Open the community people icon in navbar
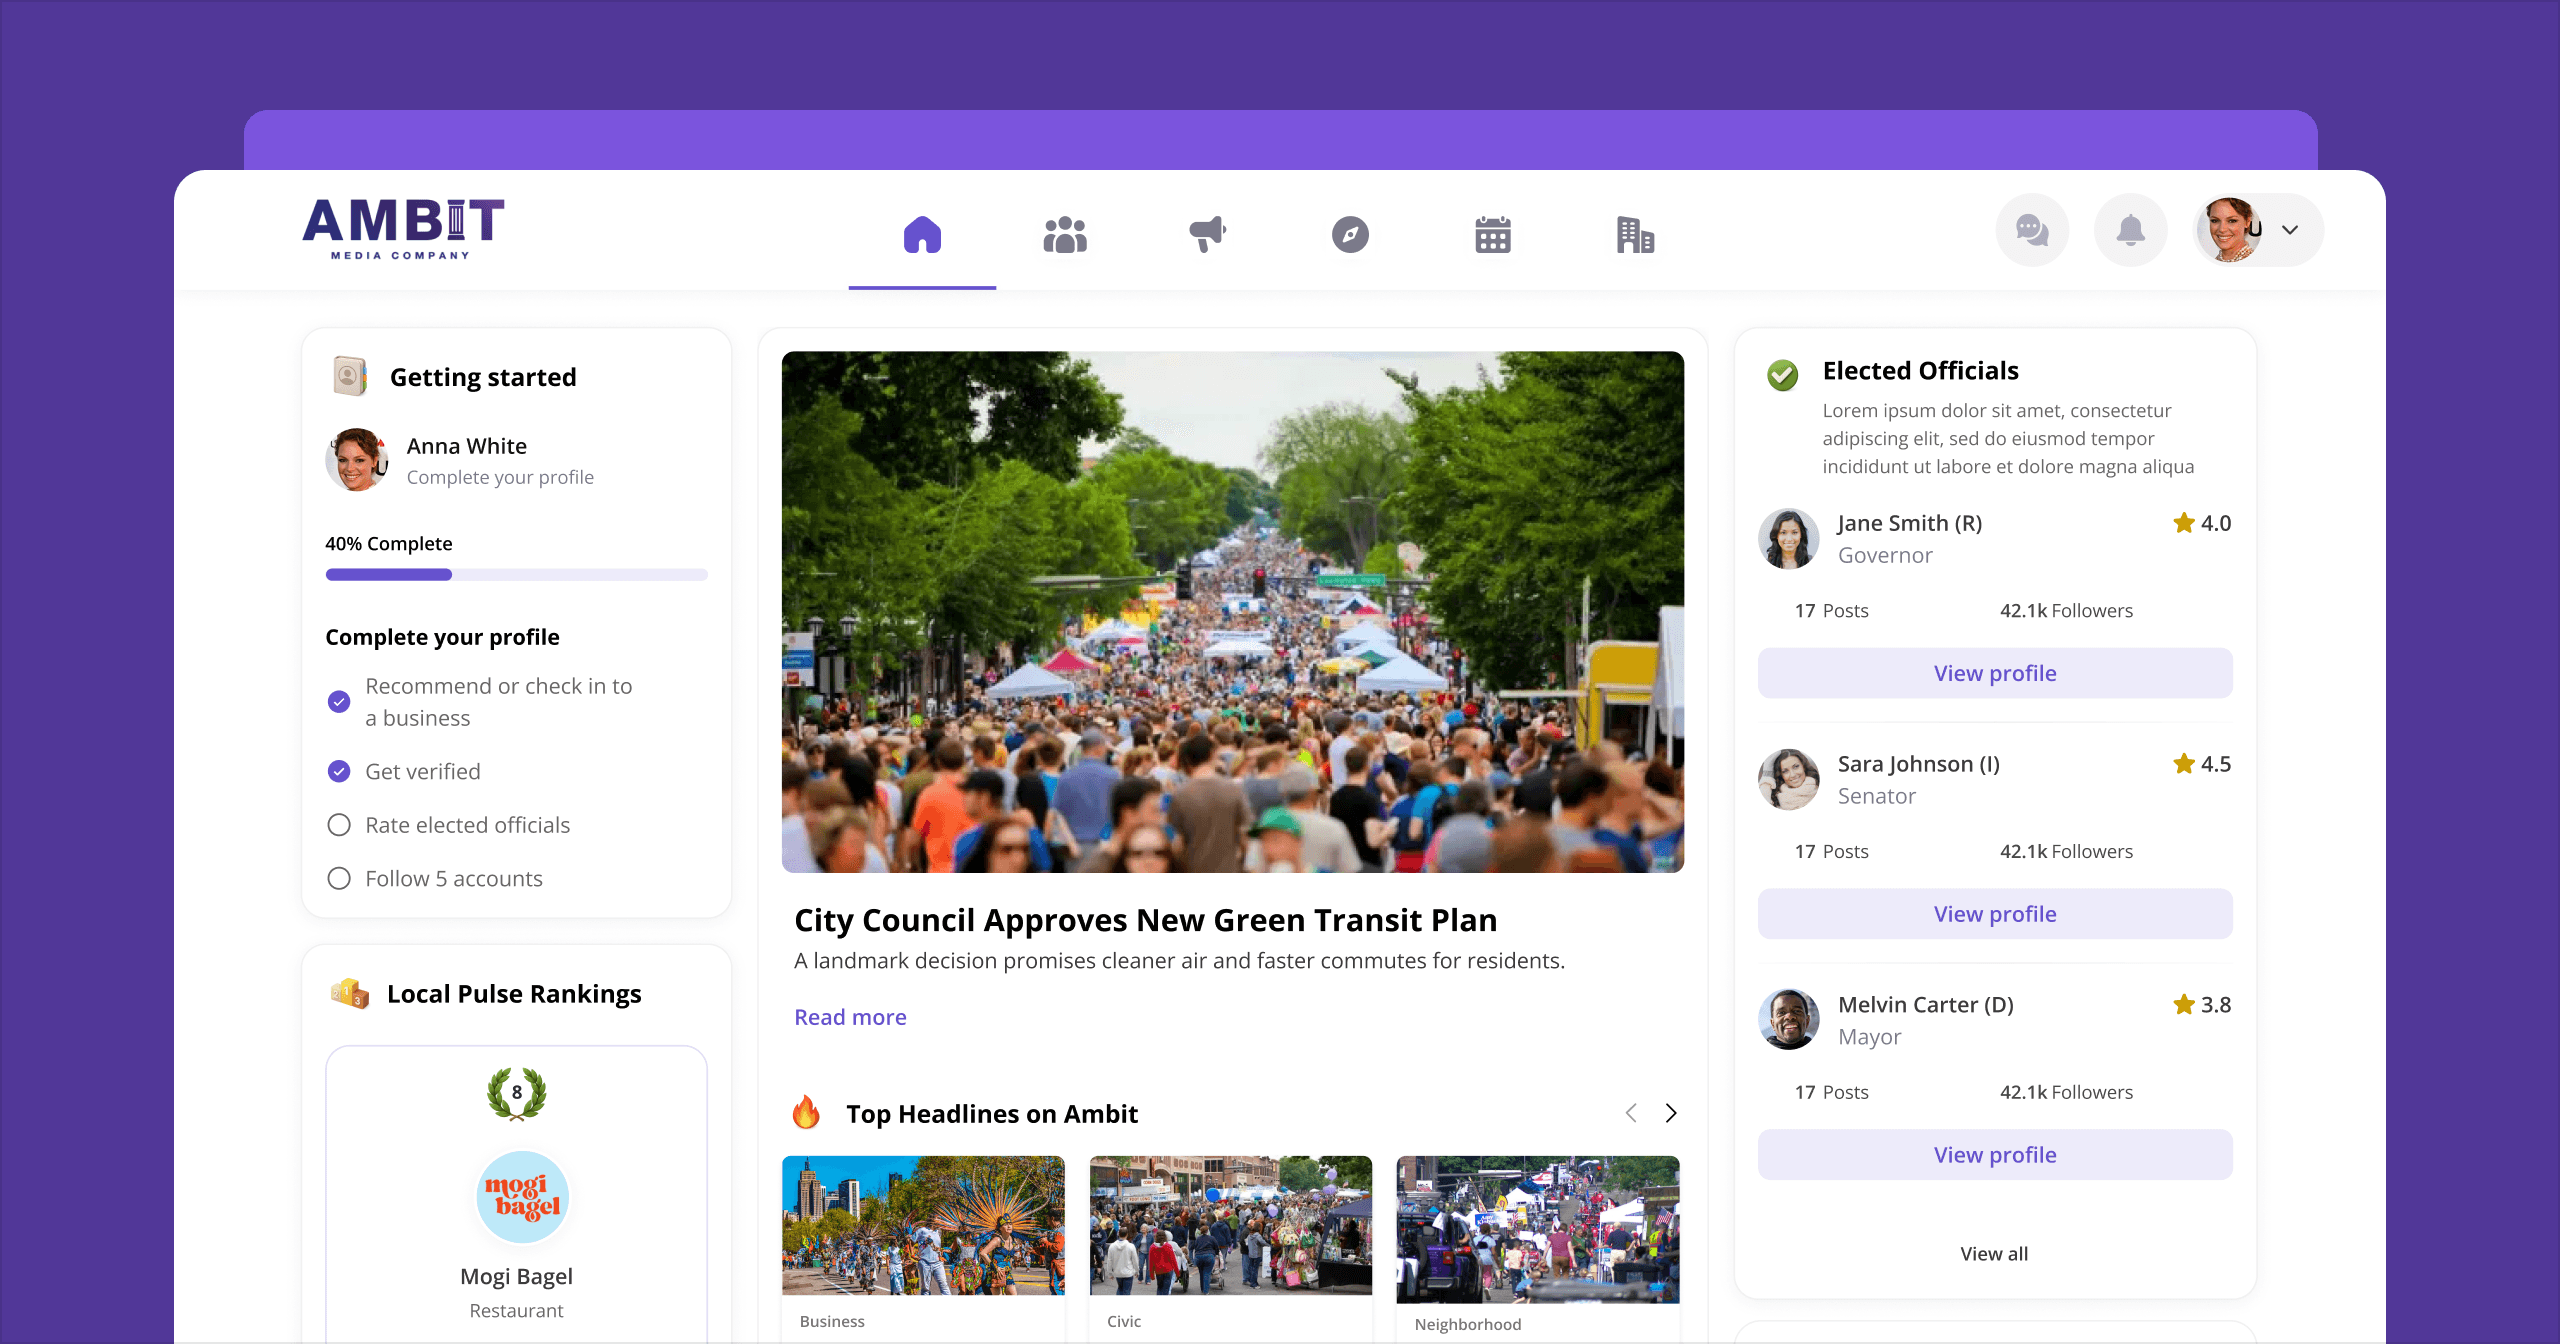This screenshot has height=1344, width=2560. (x=1065, y=235)
